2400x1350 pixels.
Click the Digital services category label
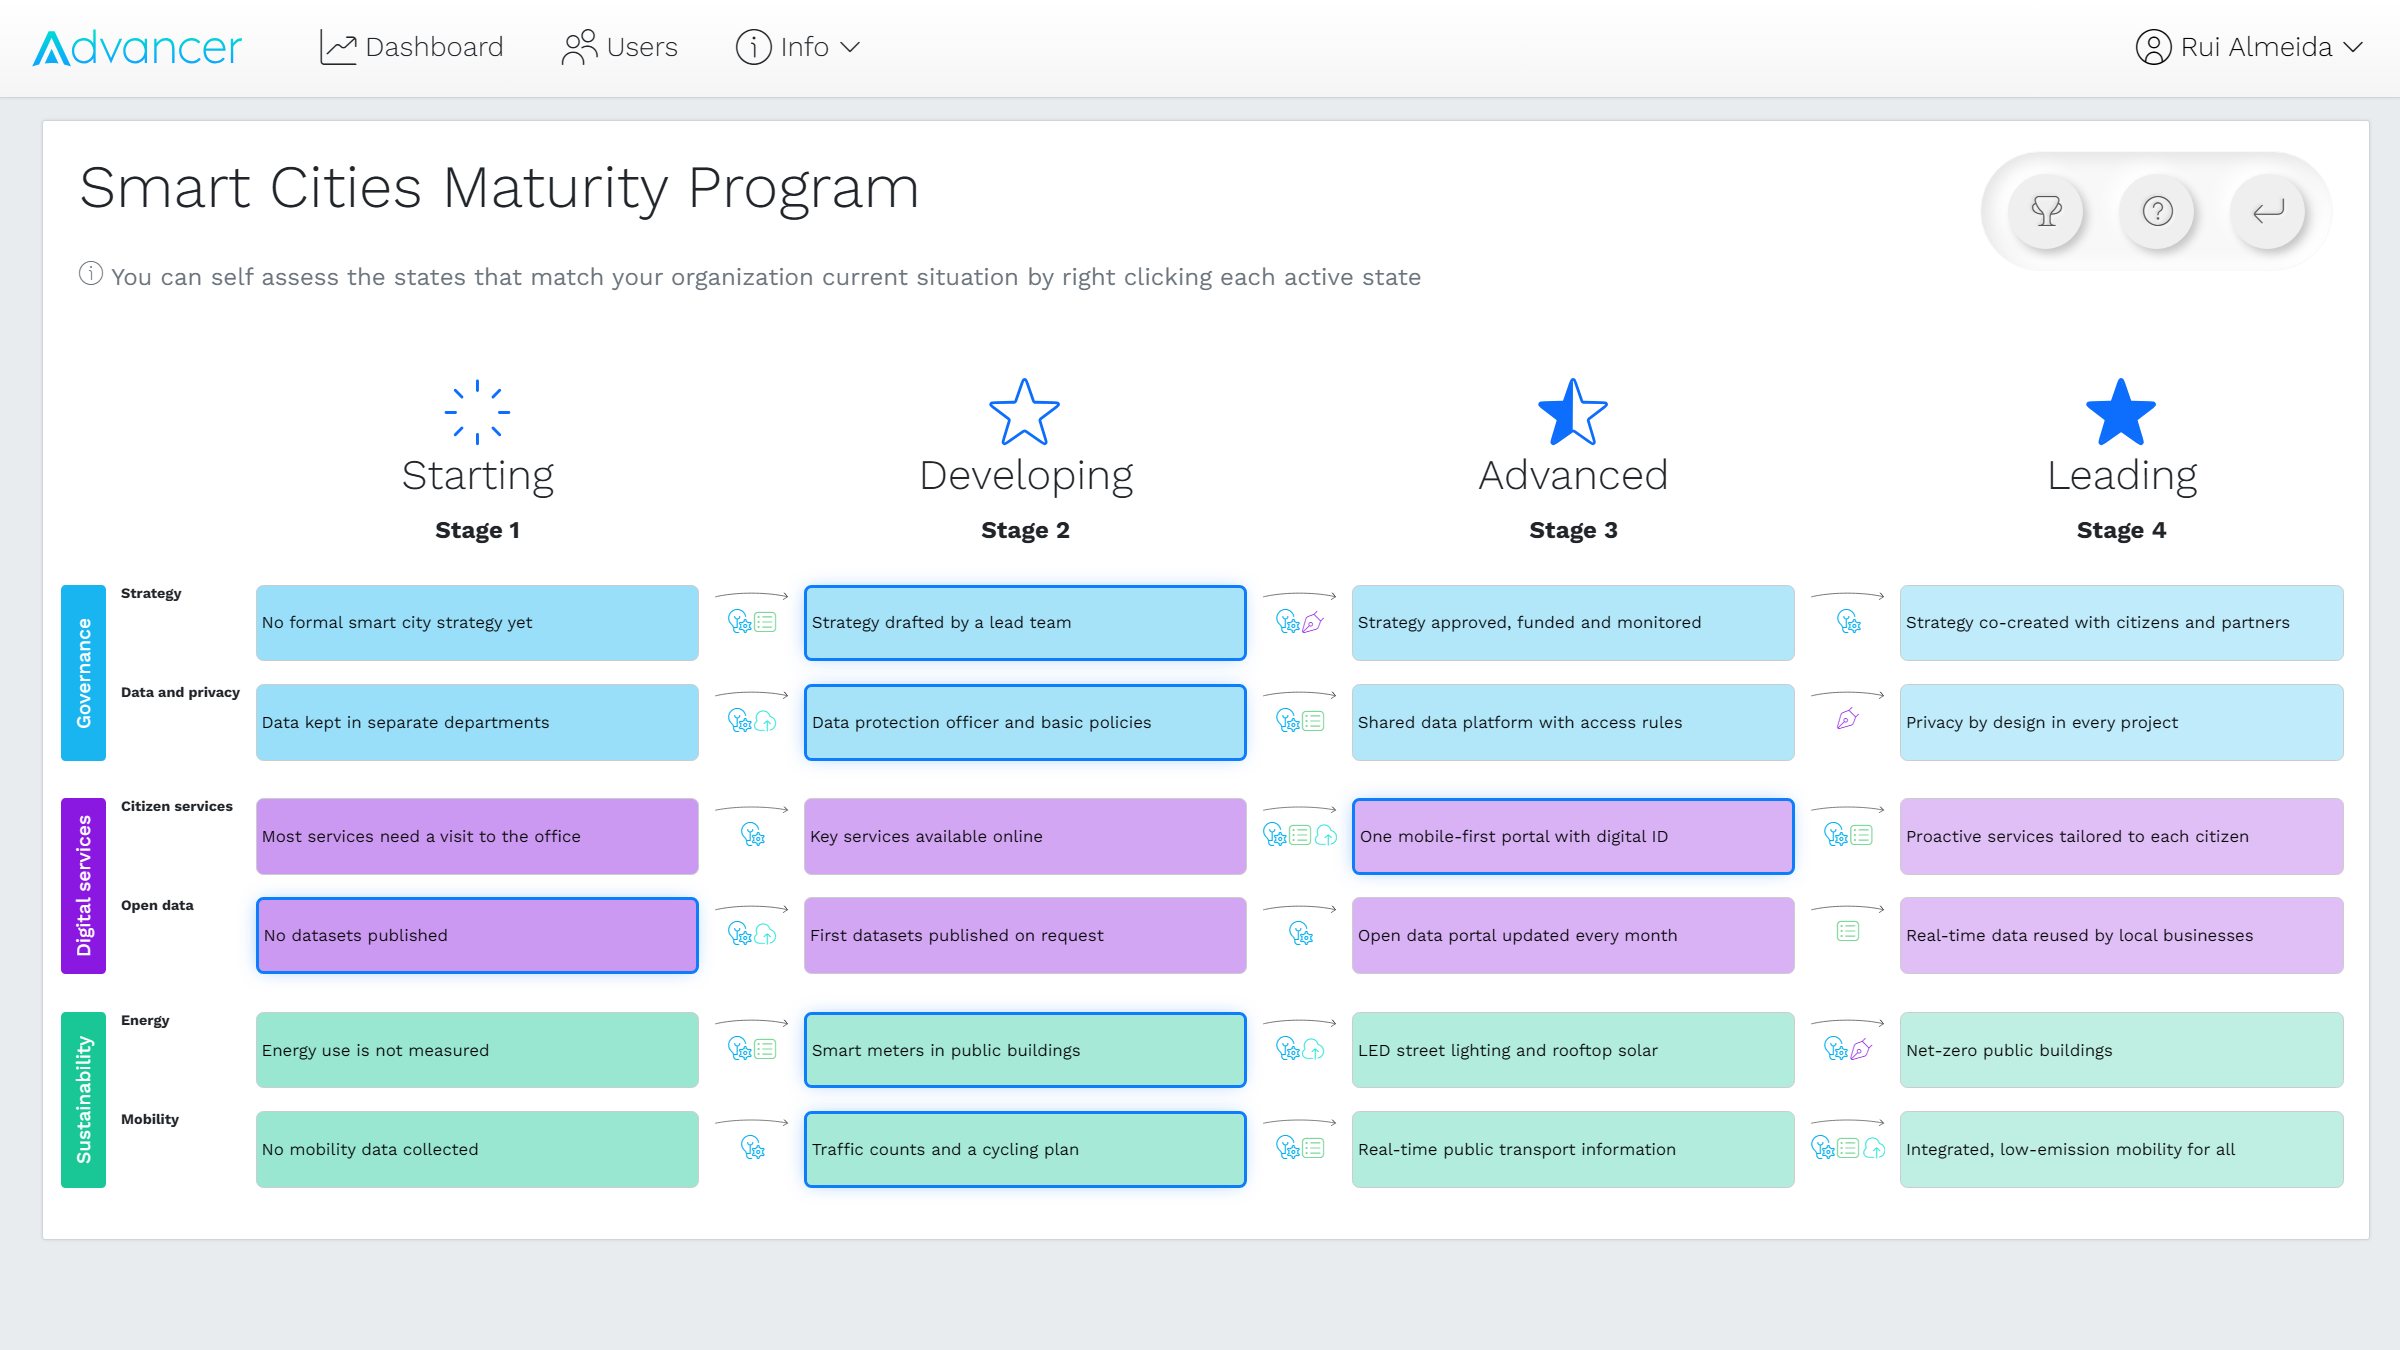pos(83,886)
